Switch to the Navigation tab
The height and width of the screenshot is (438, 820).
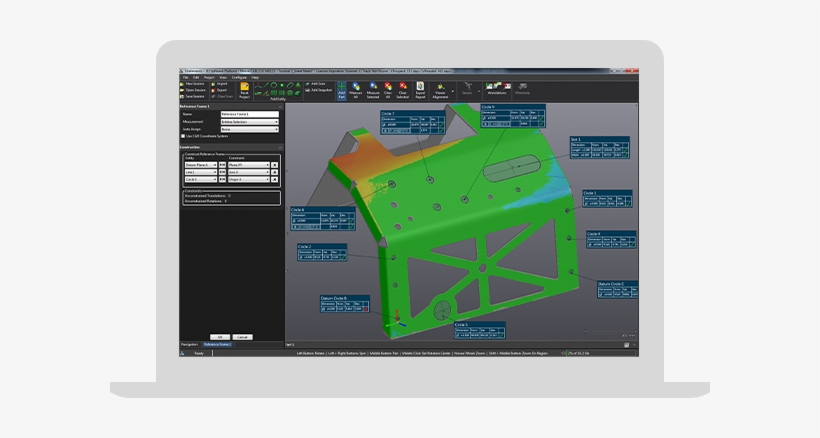click(x=189, y=345)
